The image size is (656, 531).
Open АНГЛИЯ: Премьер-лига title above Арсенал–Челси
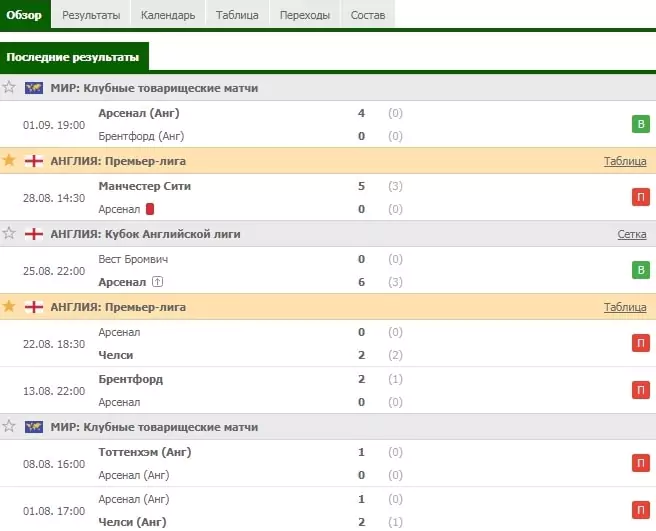[118, 307]
